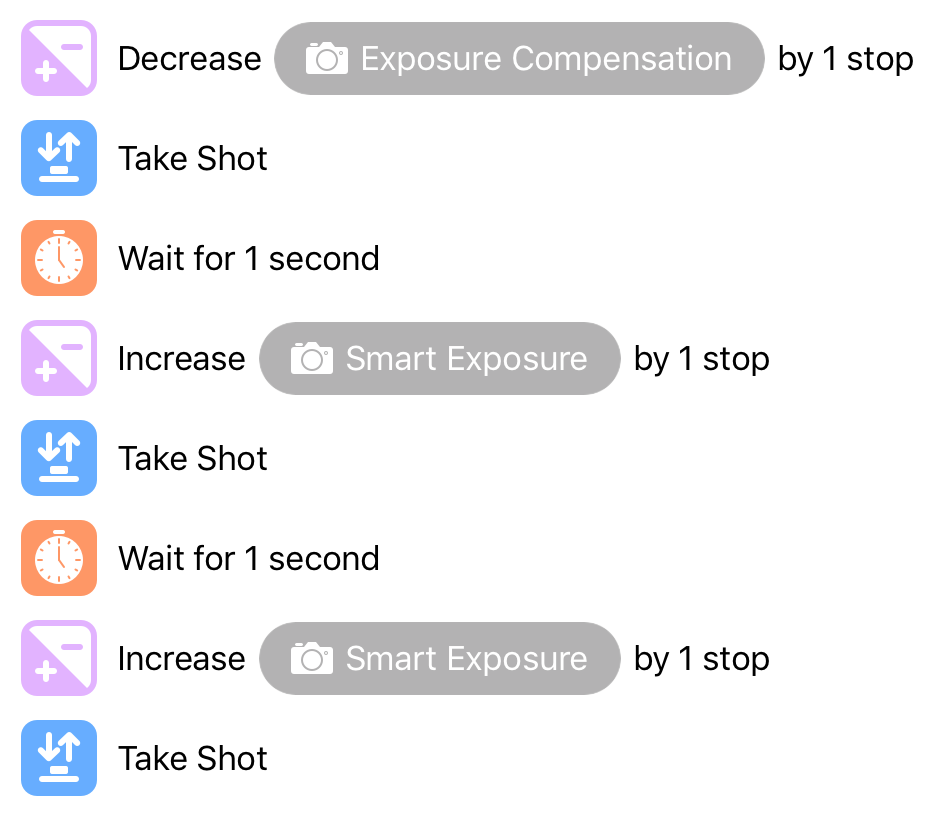
Task: Click 'by 1 stop' after Exposure Compensation
Action: [846, 60]
